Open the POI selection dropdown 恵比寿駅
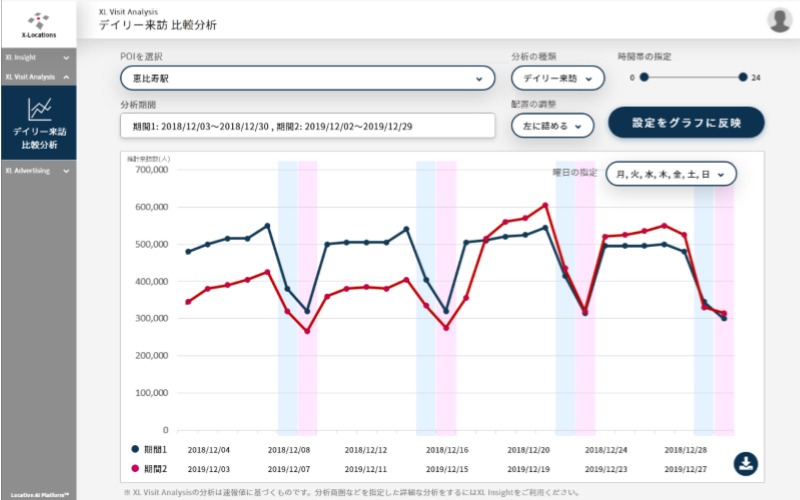 [x=307, y=77]
